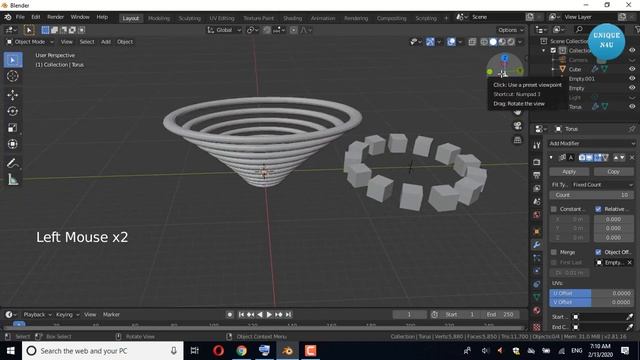Choose the Move tool

(13, 95)
